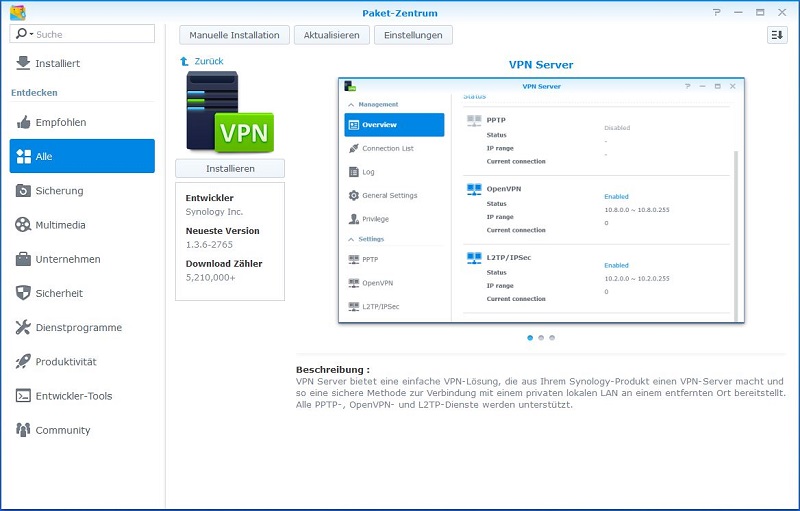Click the Aktualisieren button

click(x=332, y=35)
